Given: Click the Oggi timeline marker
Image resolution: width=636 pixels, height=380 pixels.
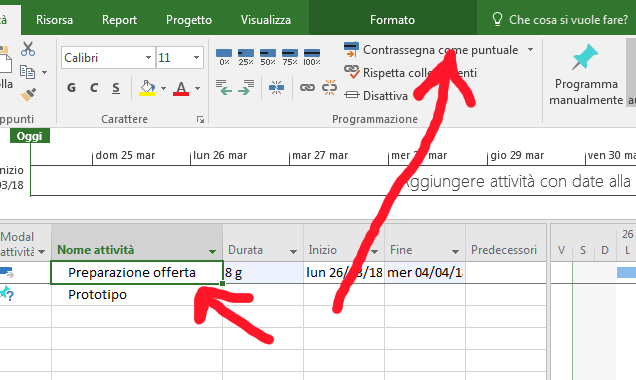Looking at the screenshot, I should (30, 136).
